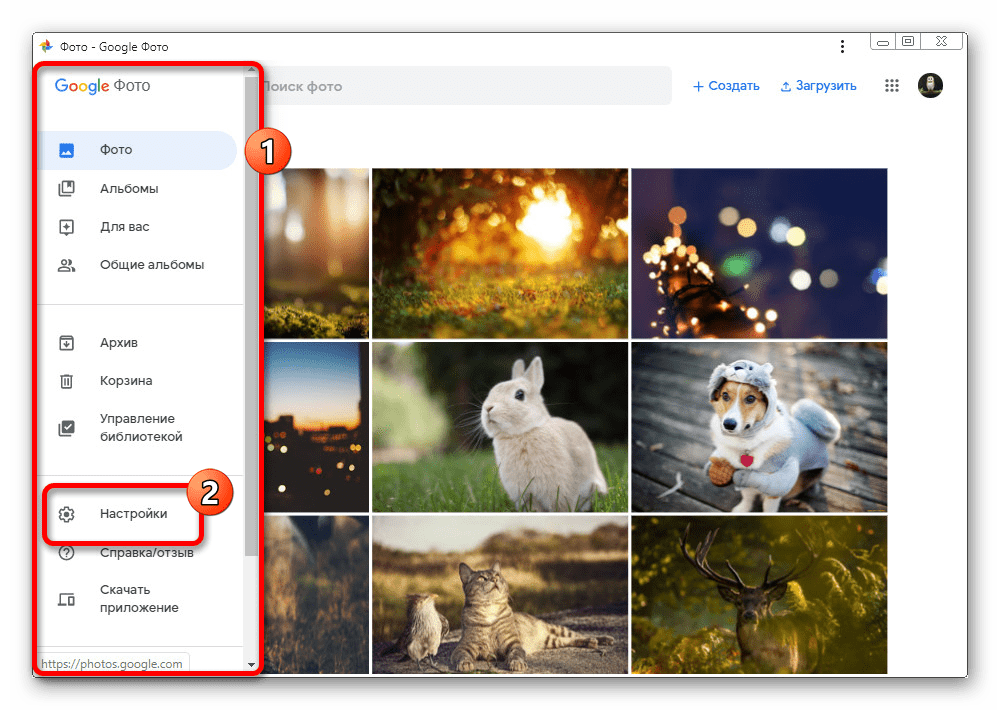
Task: Click the Создать button
Action: [726, 86]
